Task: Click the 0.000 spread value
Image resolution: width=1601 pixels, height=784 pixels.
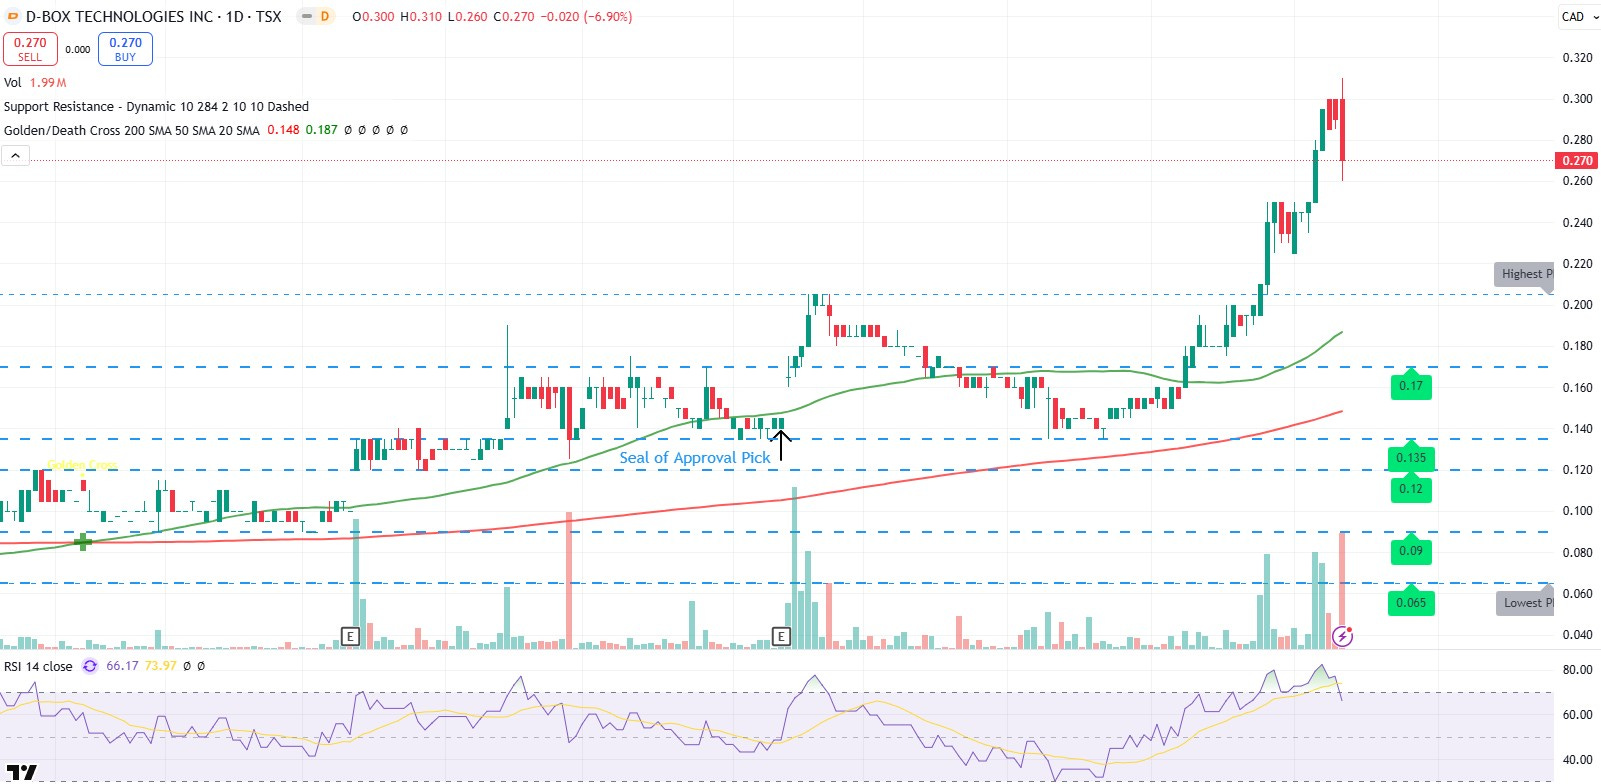Action: coord(78,49)
